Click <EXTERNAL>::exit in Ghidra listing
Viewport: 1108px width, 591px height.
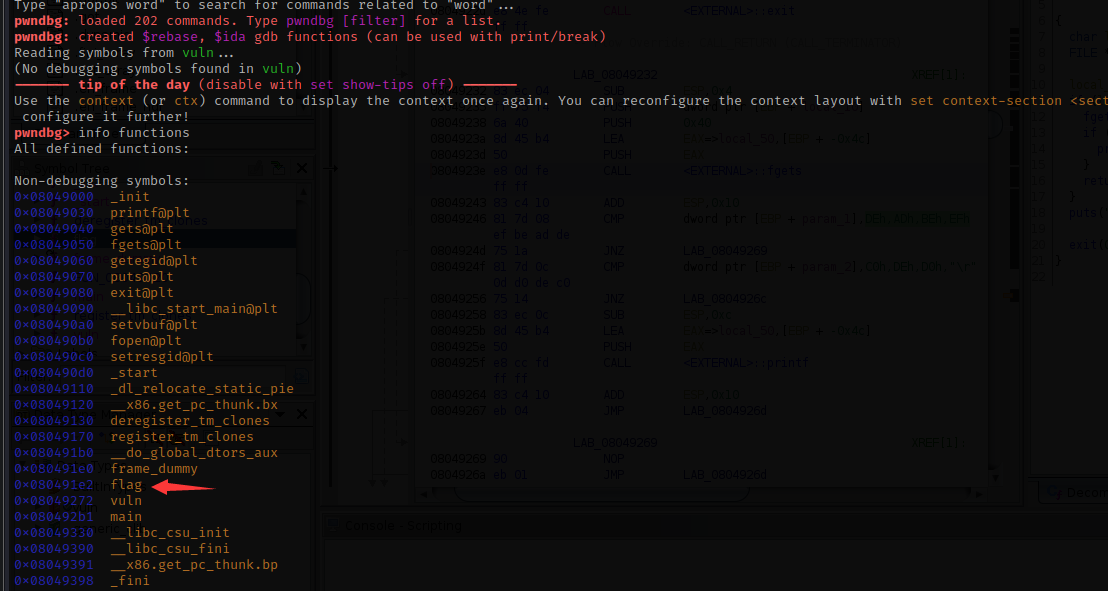click(x=739, y=11)
